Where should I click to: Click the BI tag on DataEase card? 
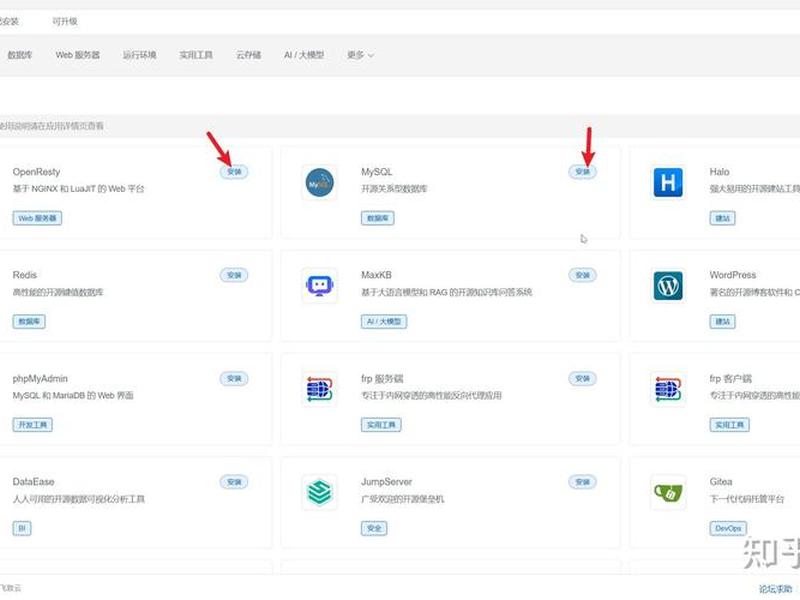[22, 529]
